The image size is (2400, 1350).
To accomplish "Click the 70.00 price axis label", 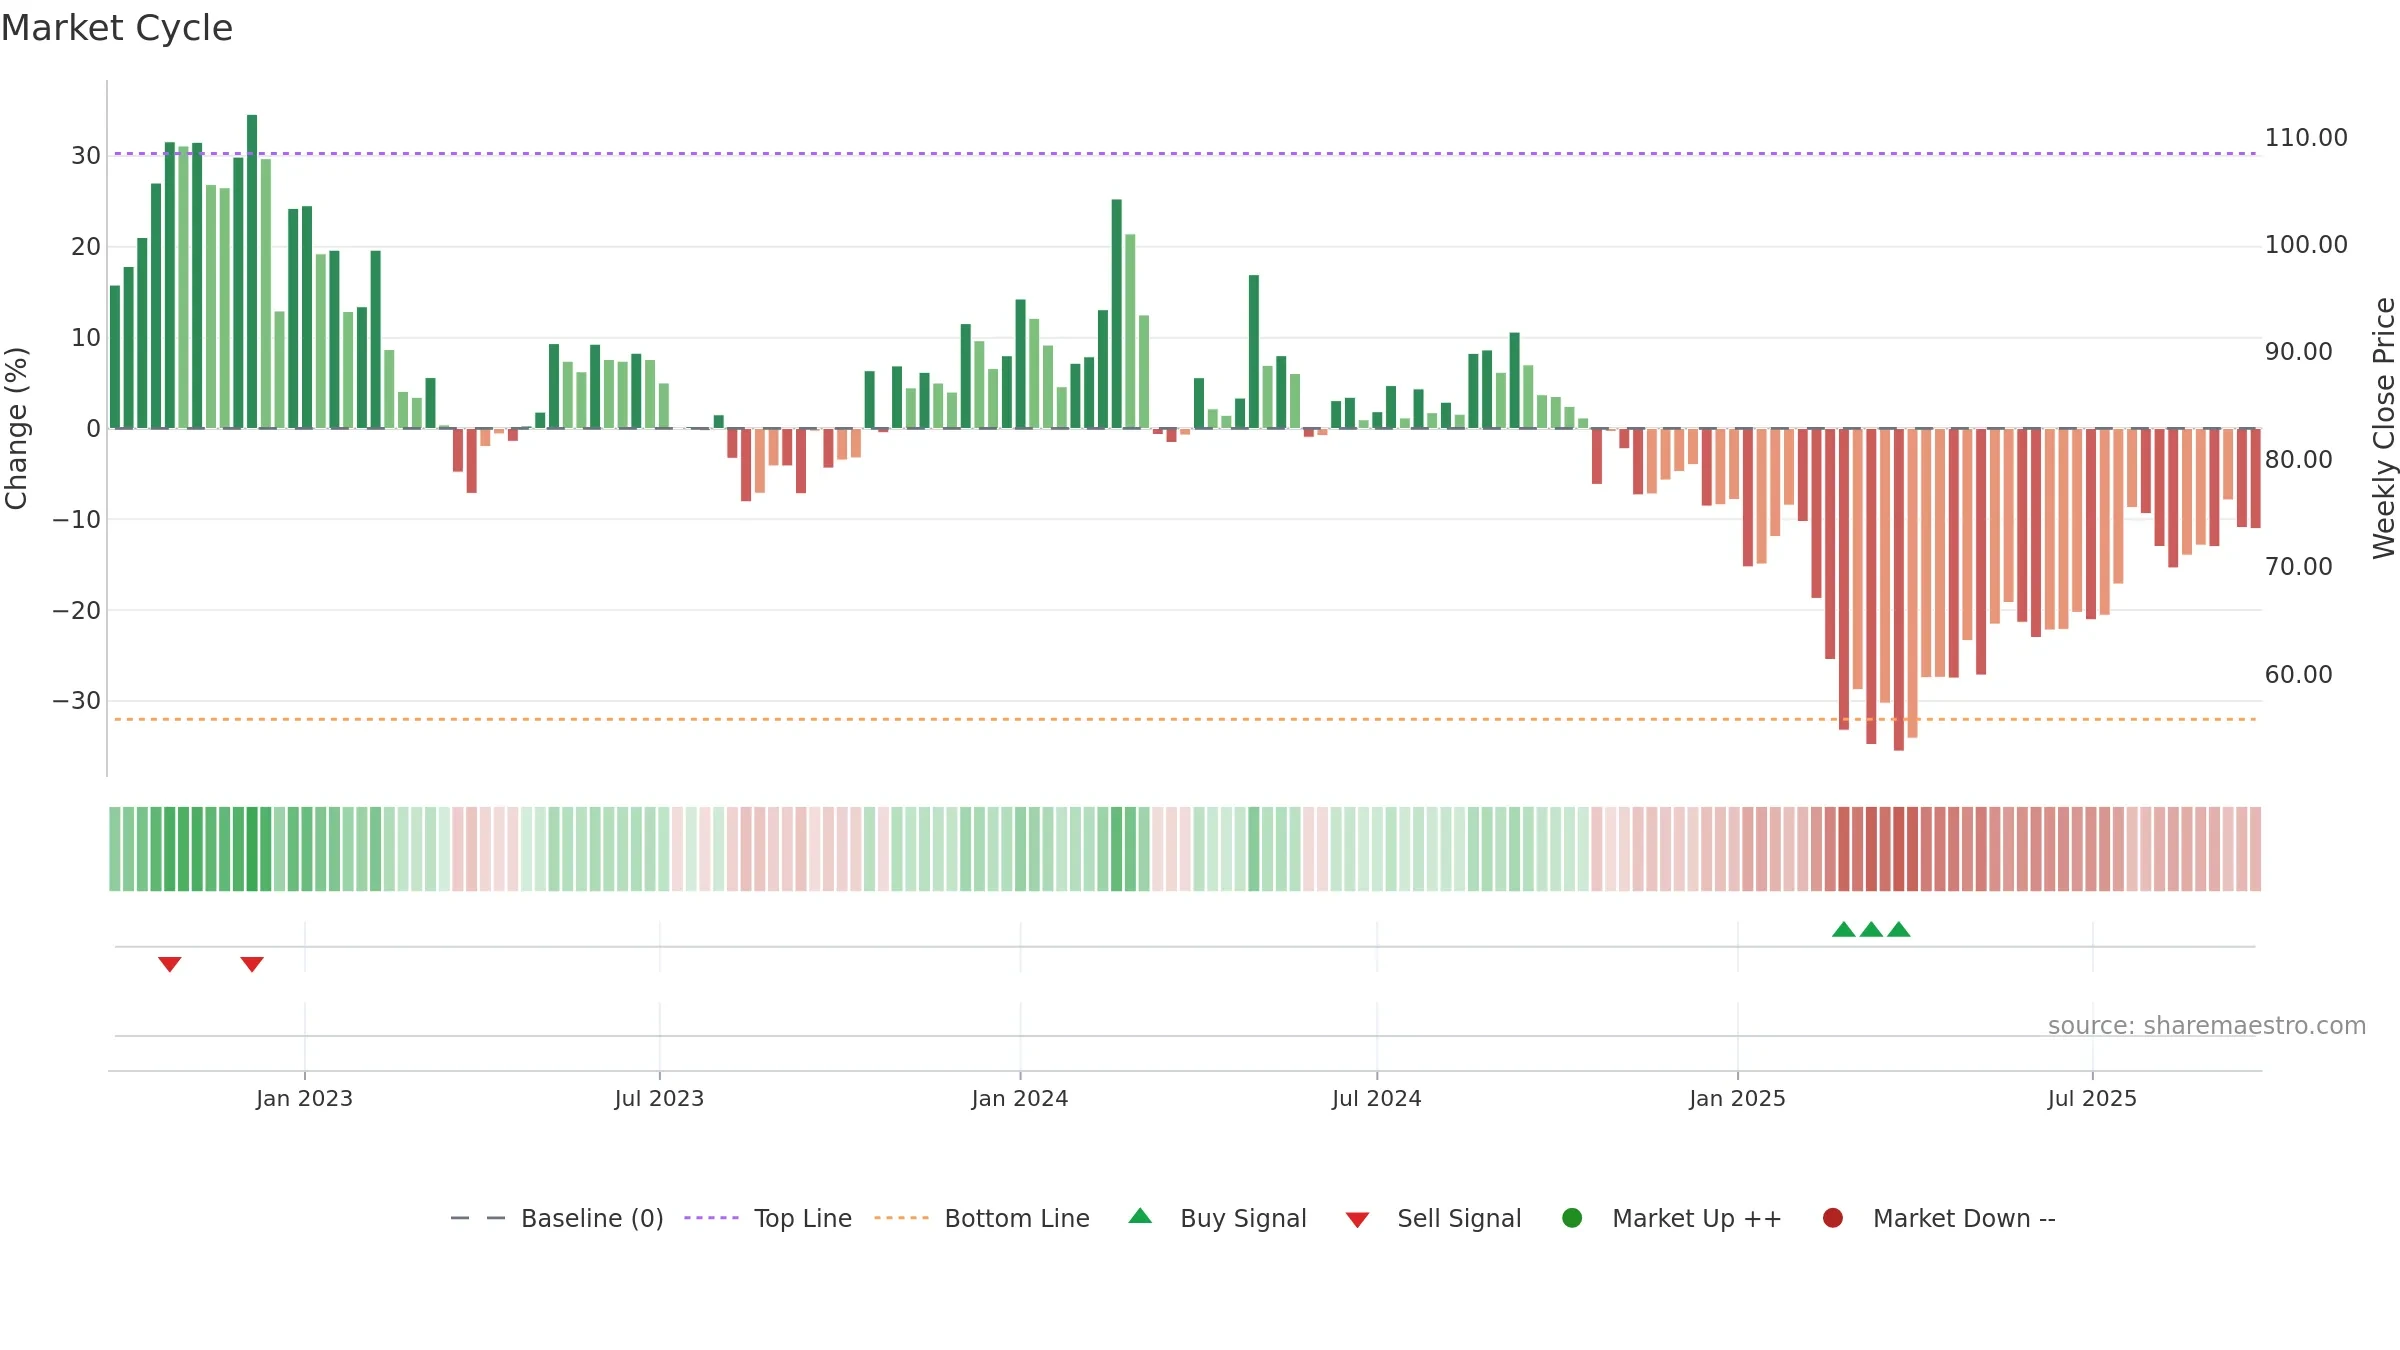I will click(2298, 566).
